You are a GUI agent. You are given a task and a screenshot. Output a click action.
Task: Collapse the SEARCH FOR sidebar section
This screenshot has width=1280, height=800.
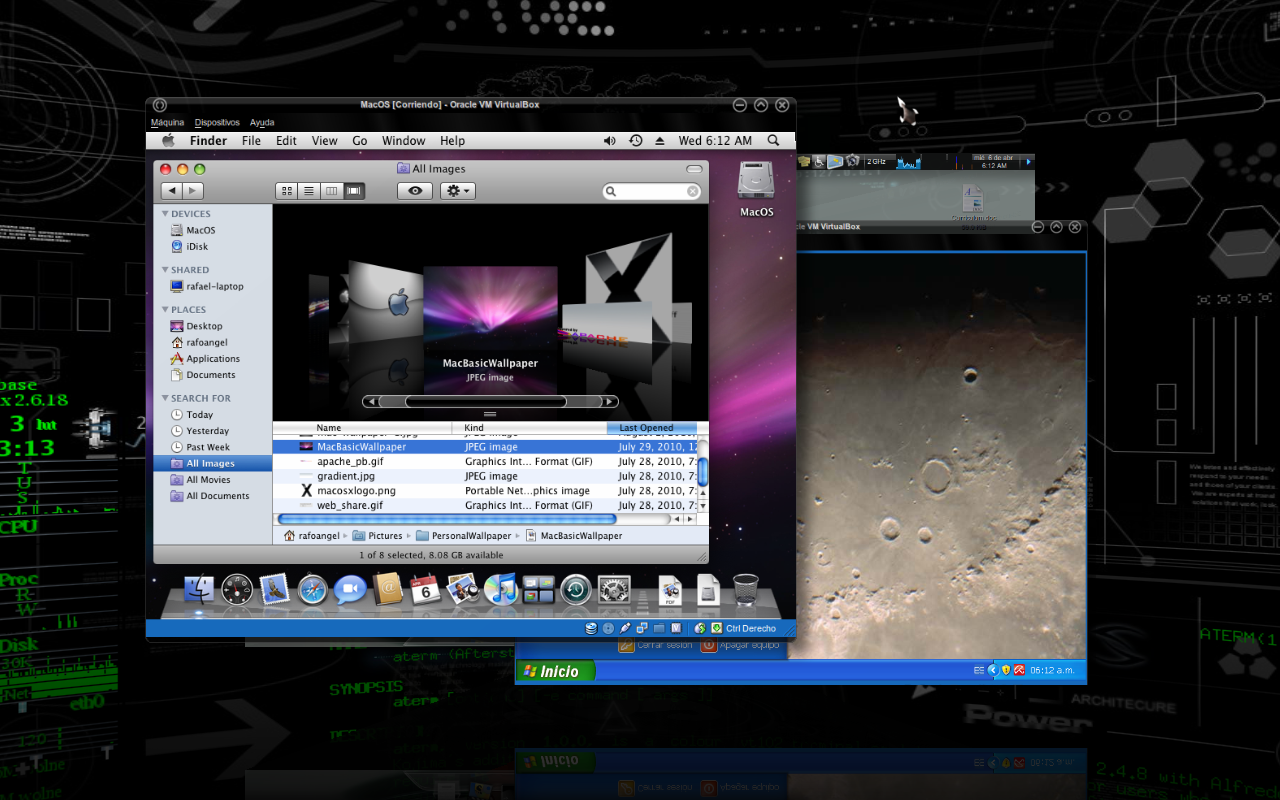(165, 398)
